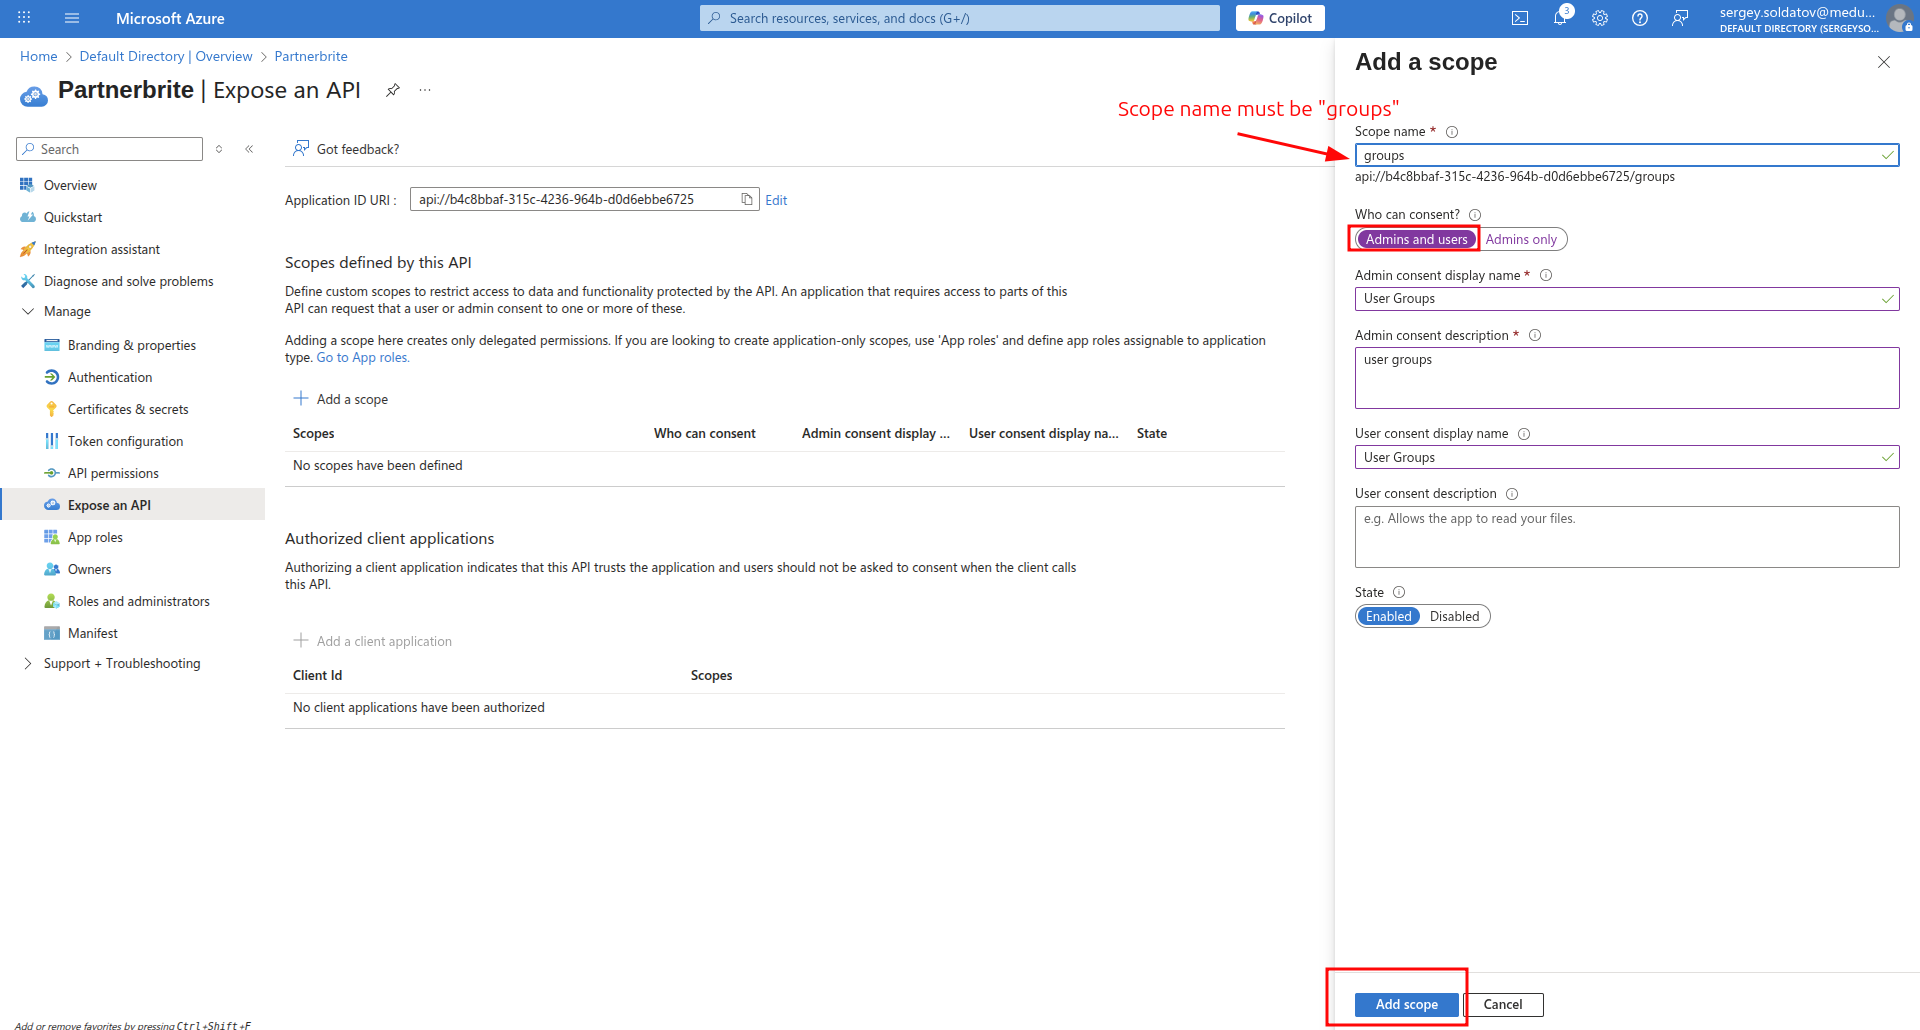Copy the Application ID URI
The width and height of the screenshot is (1920, 1030).
tap(747, 199)
